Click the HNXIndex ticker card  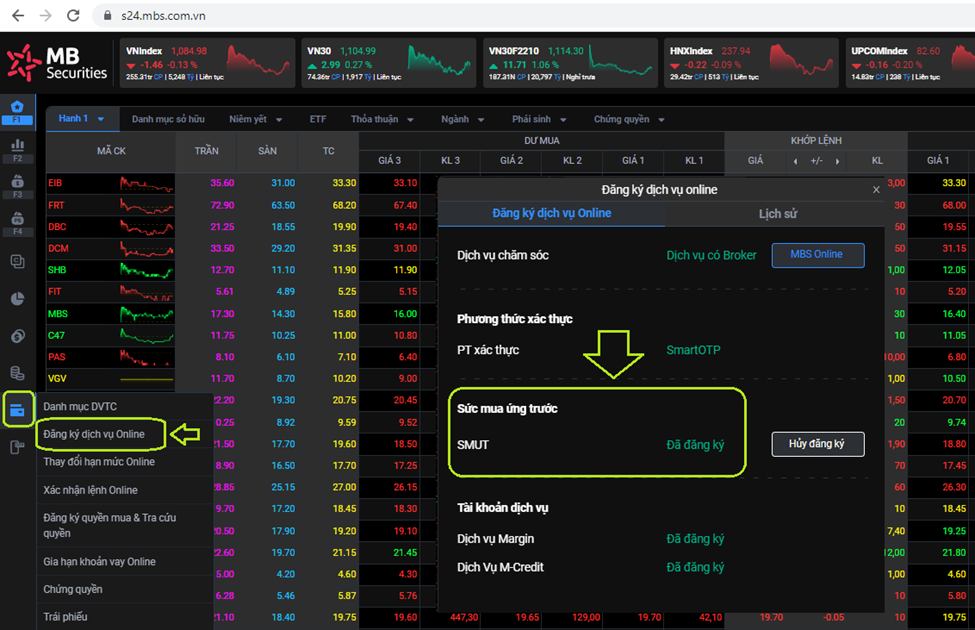(751, 63)
